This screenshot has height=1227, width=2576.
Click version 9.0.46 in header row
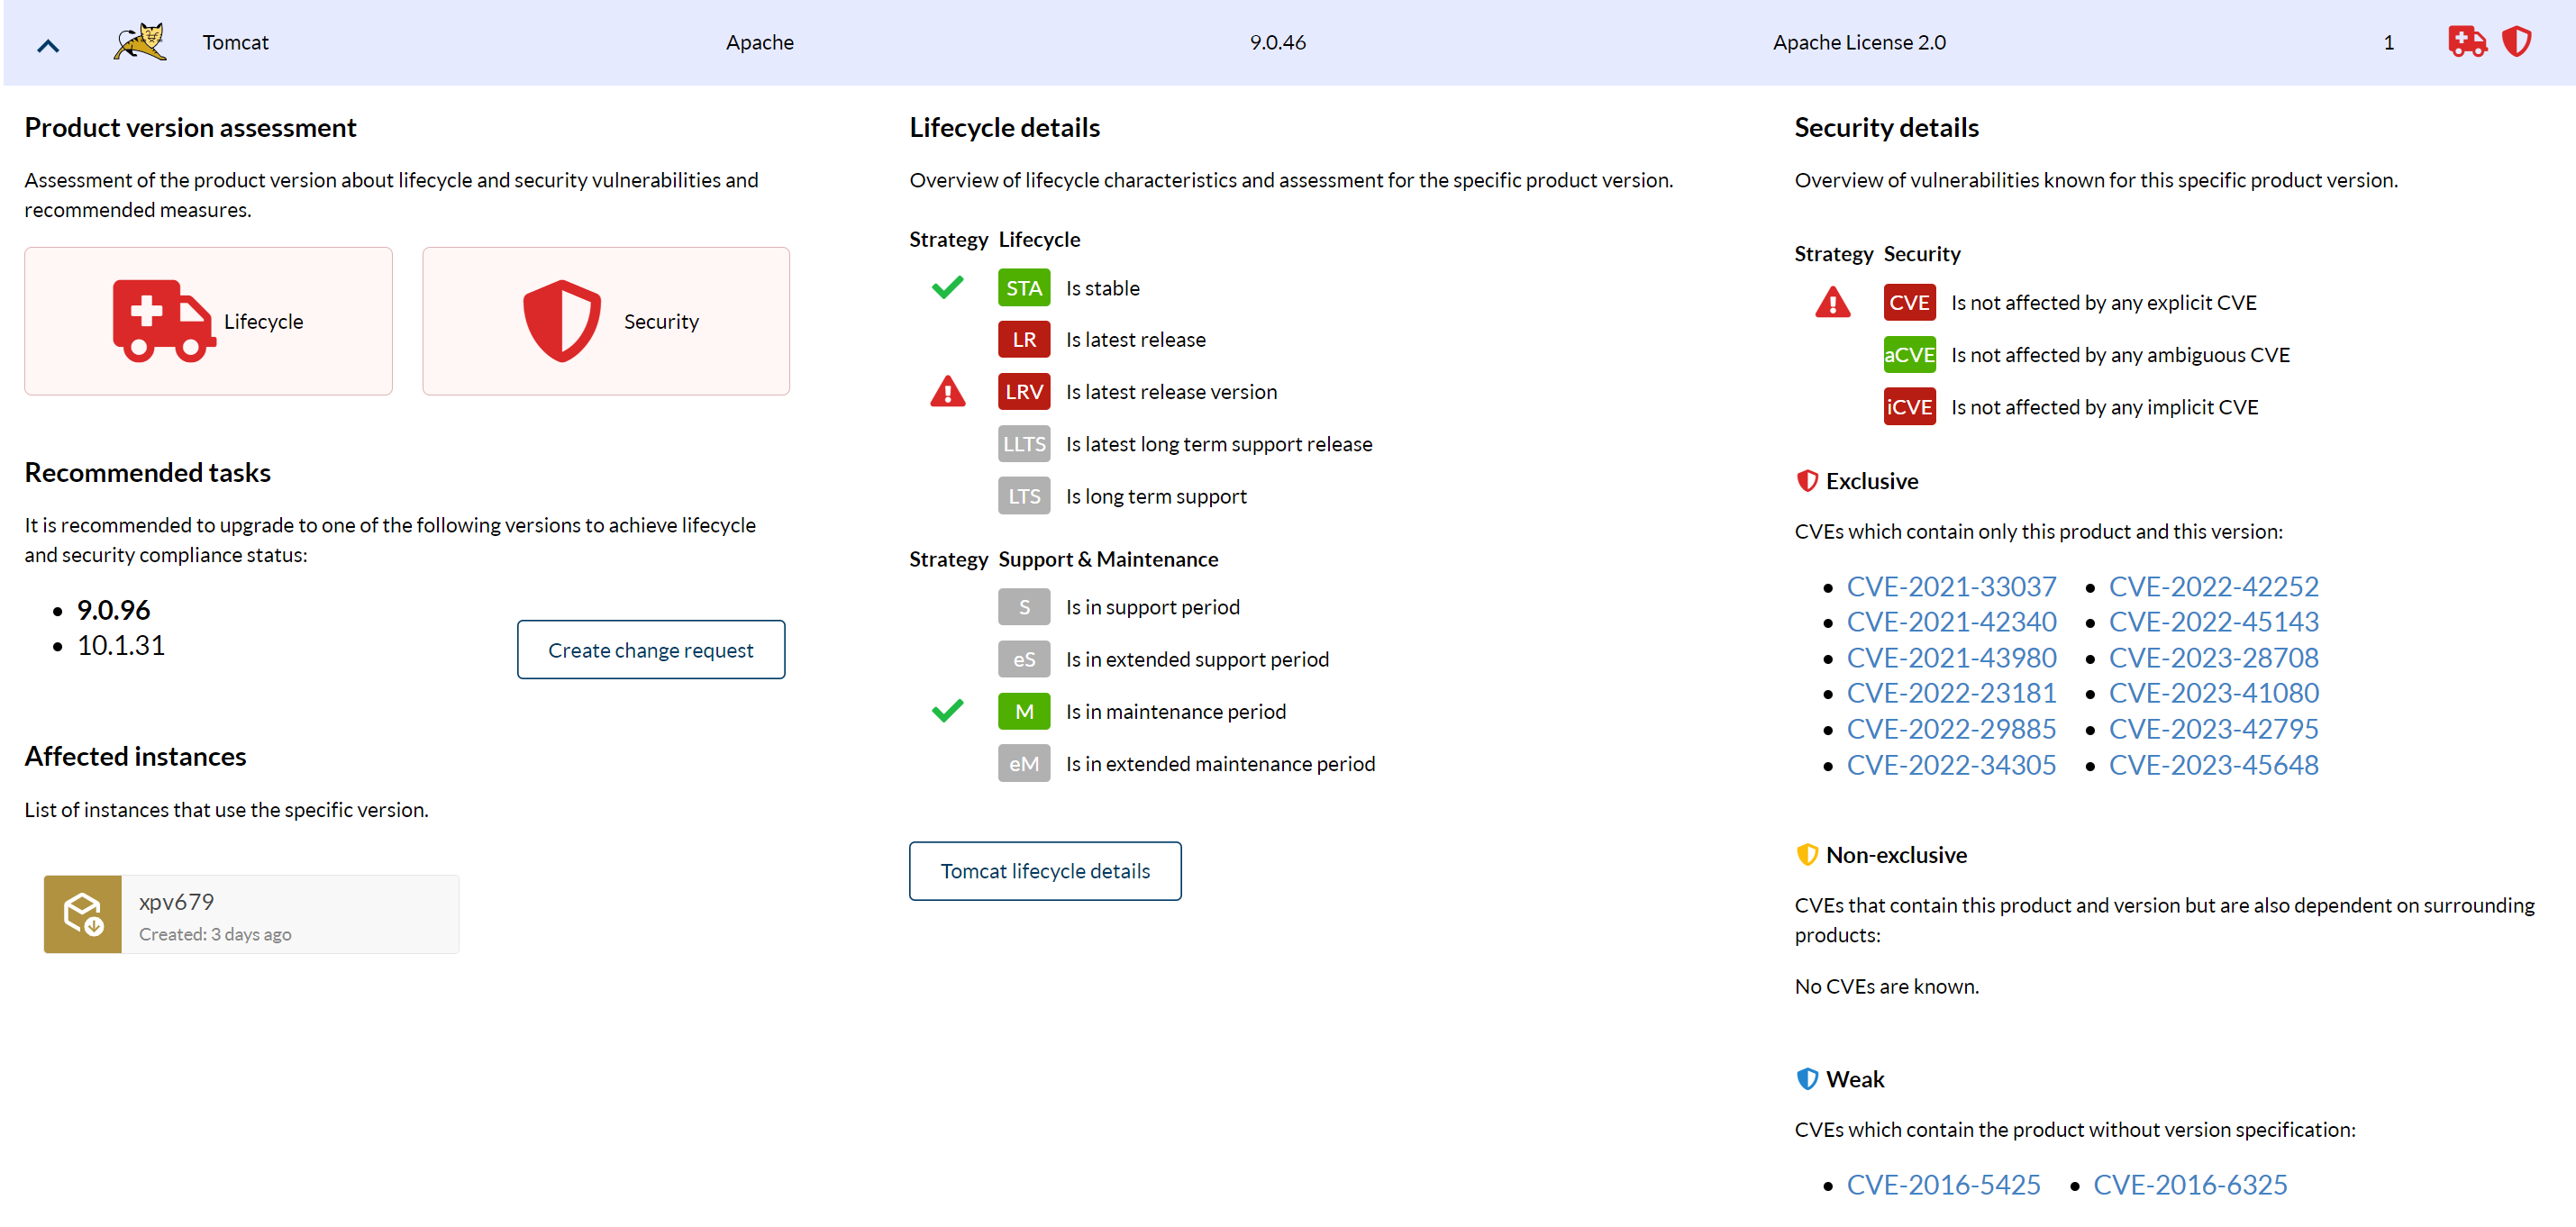[x=1277, y=42]
